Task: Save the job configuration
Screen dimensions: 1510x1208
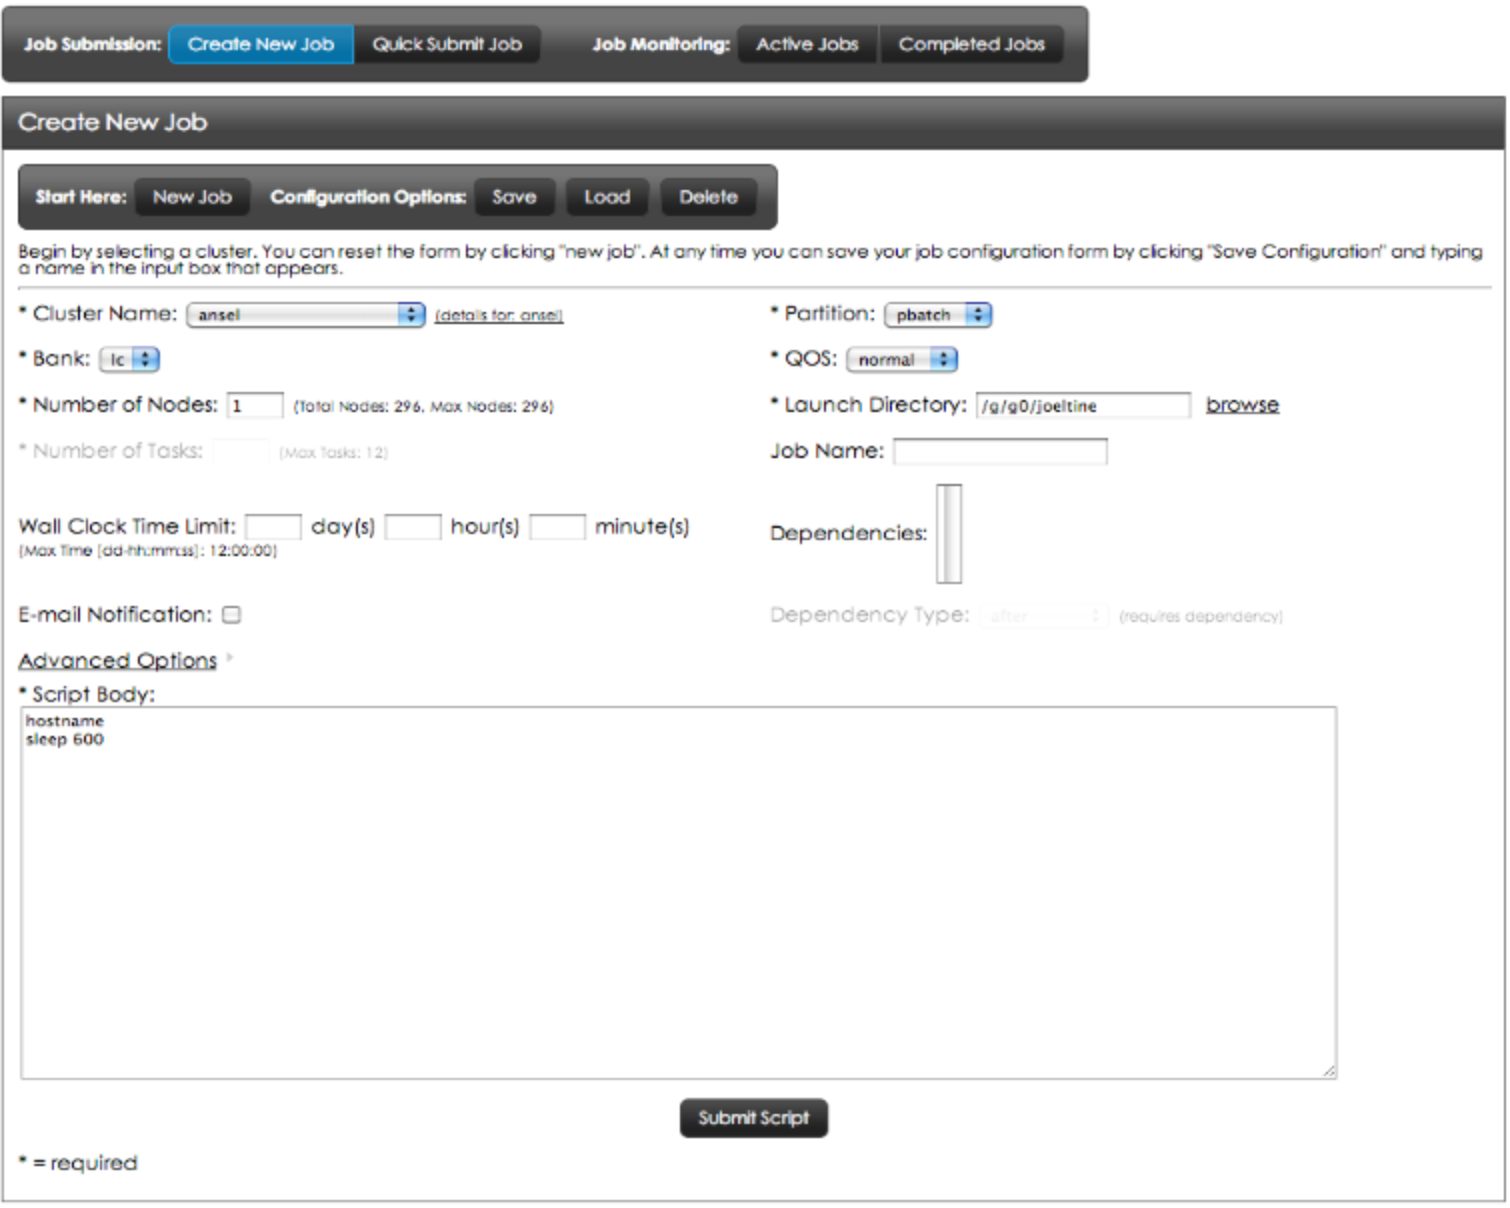Action: (x=514, y=198)
